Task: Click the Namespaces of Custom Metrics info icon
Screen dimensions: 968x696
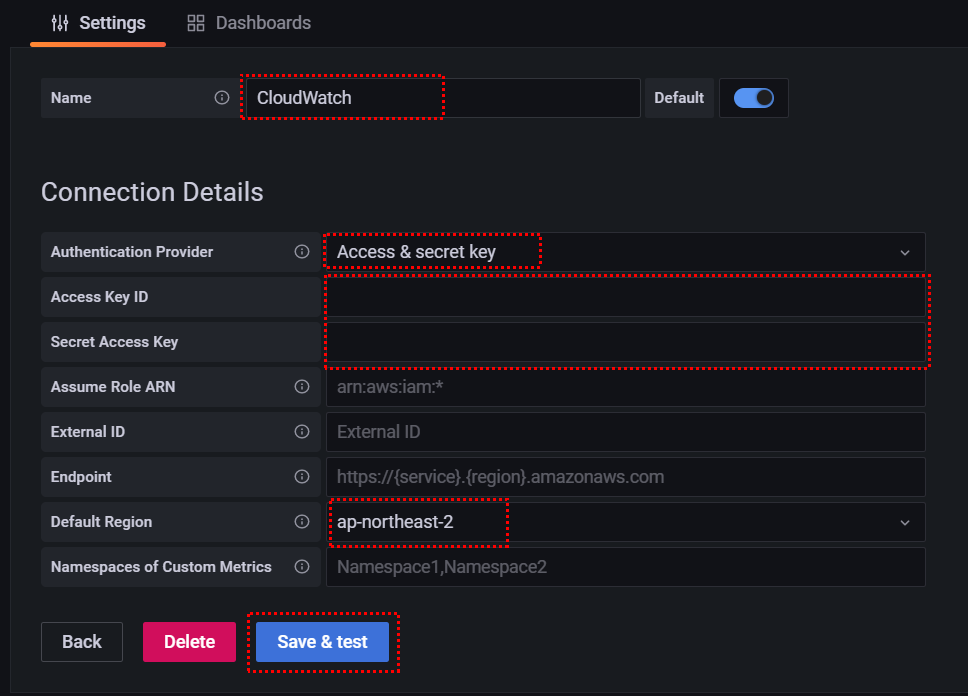Action: (x=302, y=567)
